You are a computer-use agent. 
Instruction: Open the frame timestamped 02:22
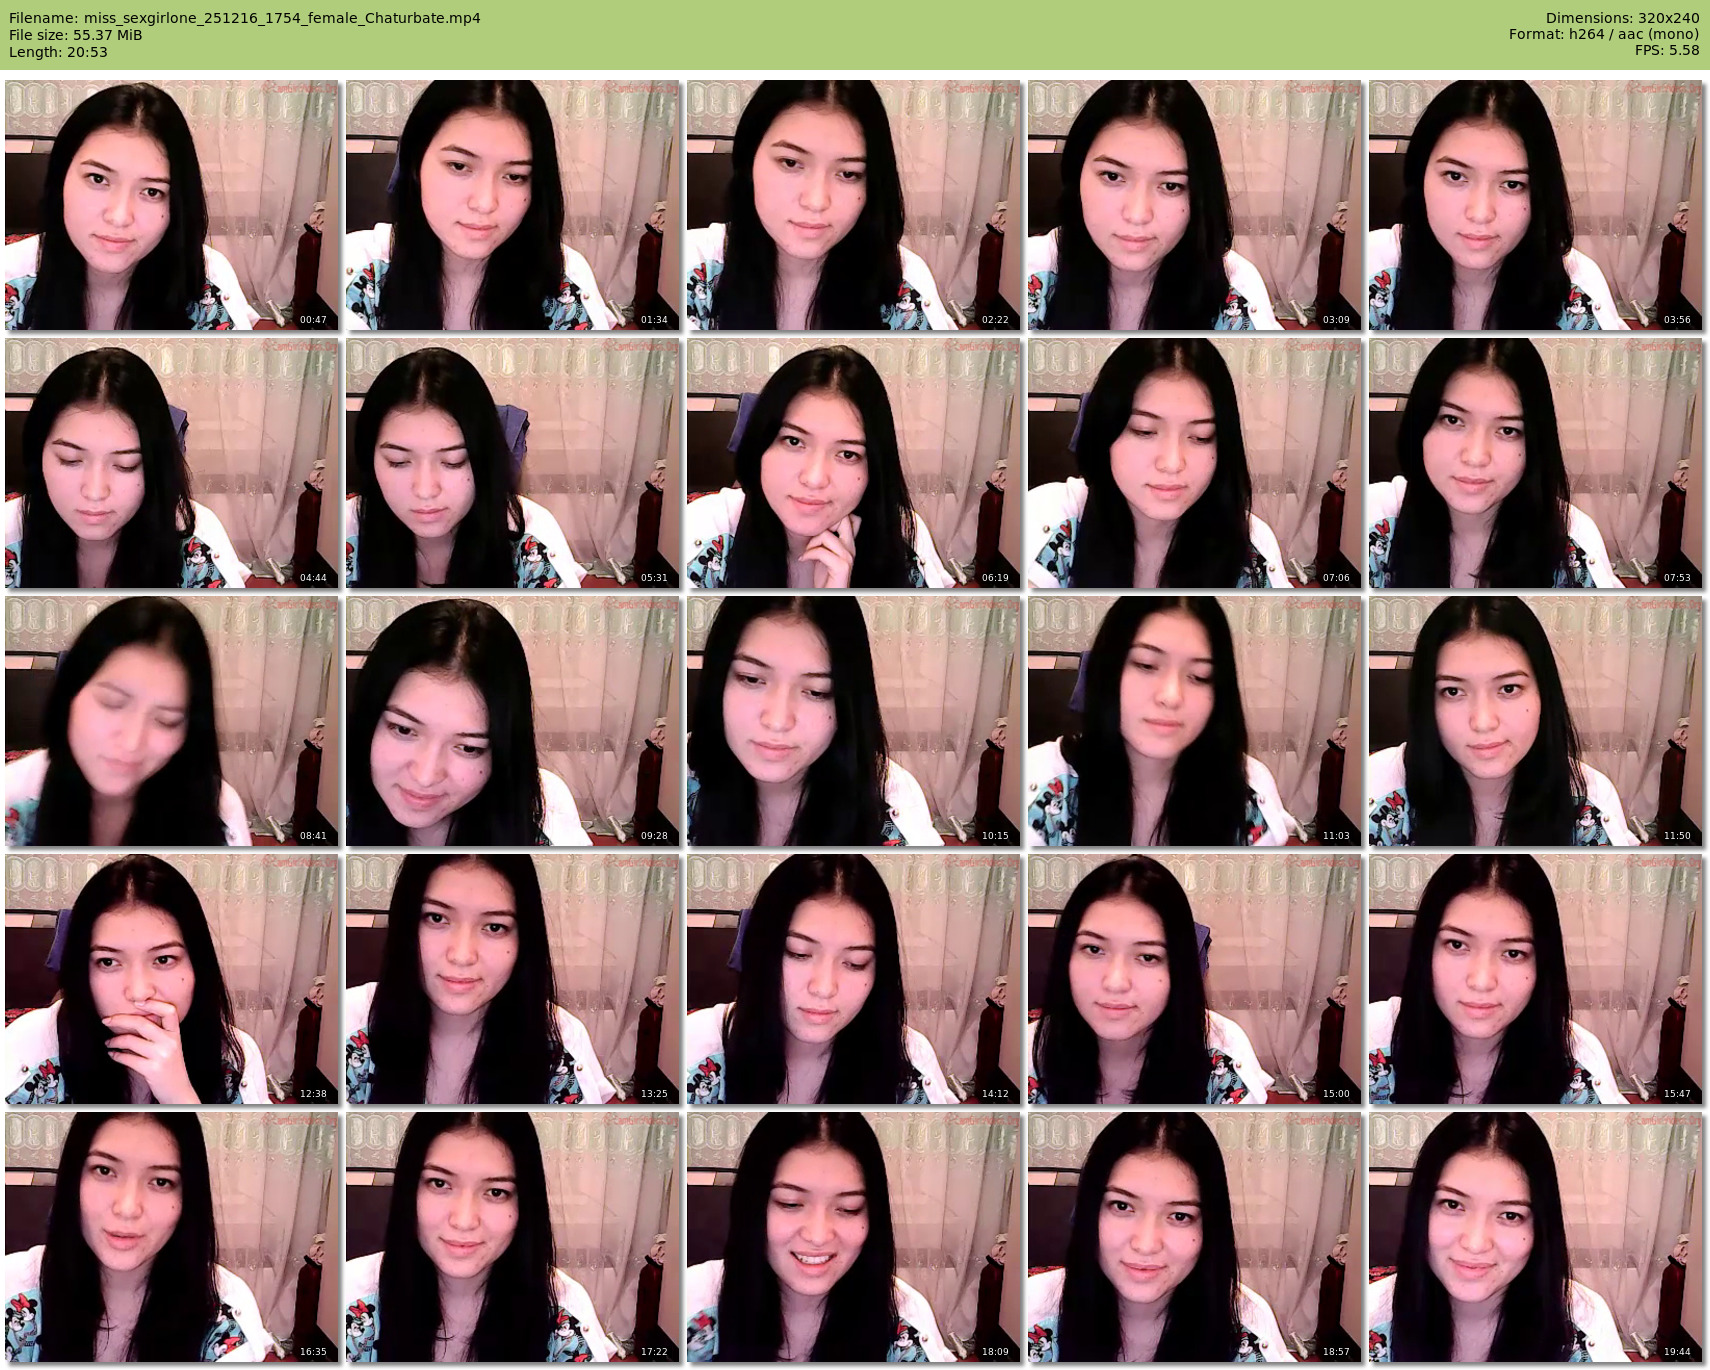[x=853, y=205]
